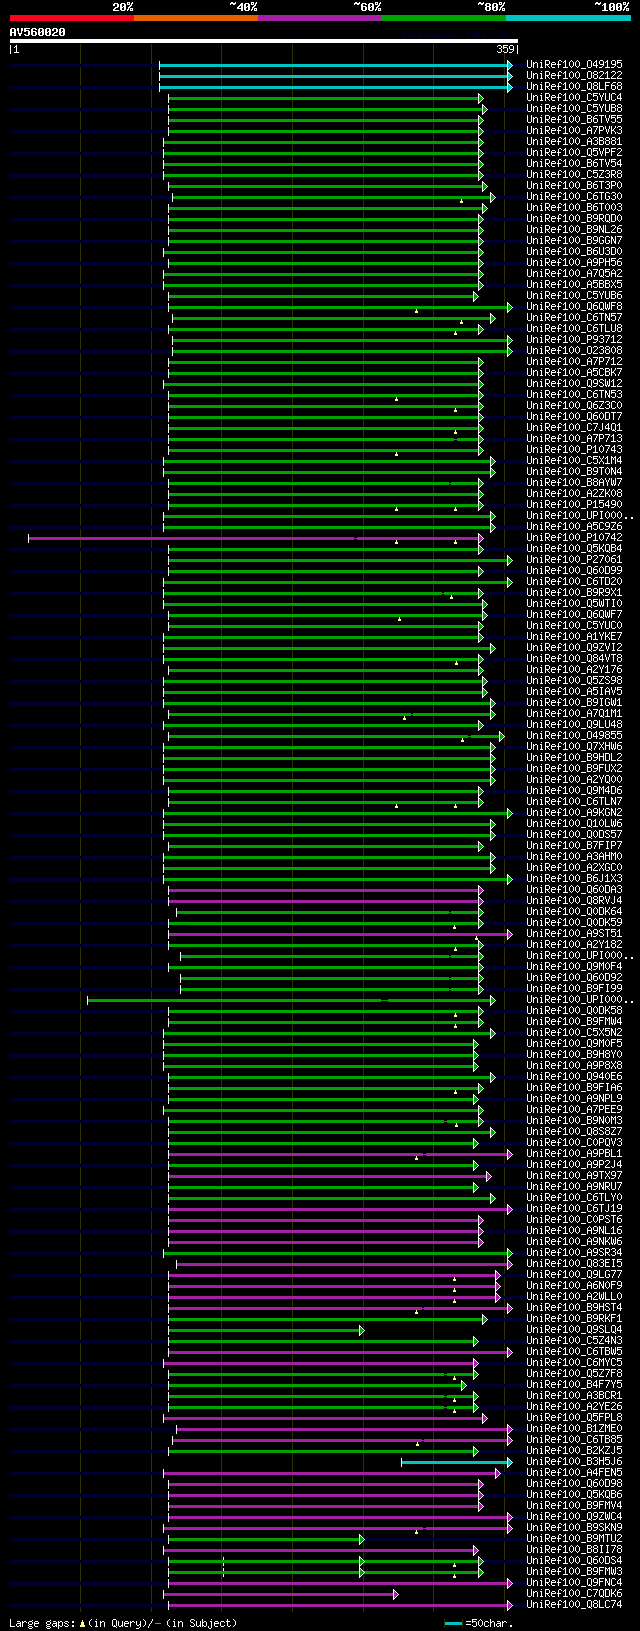Select the UniRef100_Q8LC74 label
640x1631 pixels.
tap(574, 1604)
